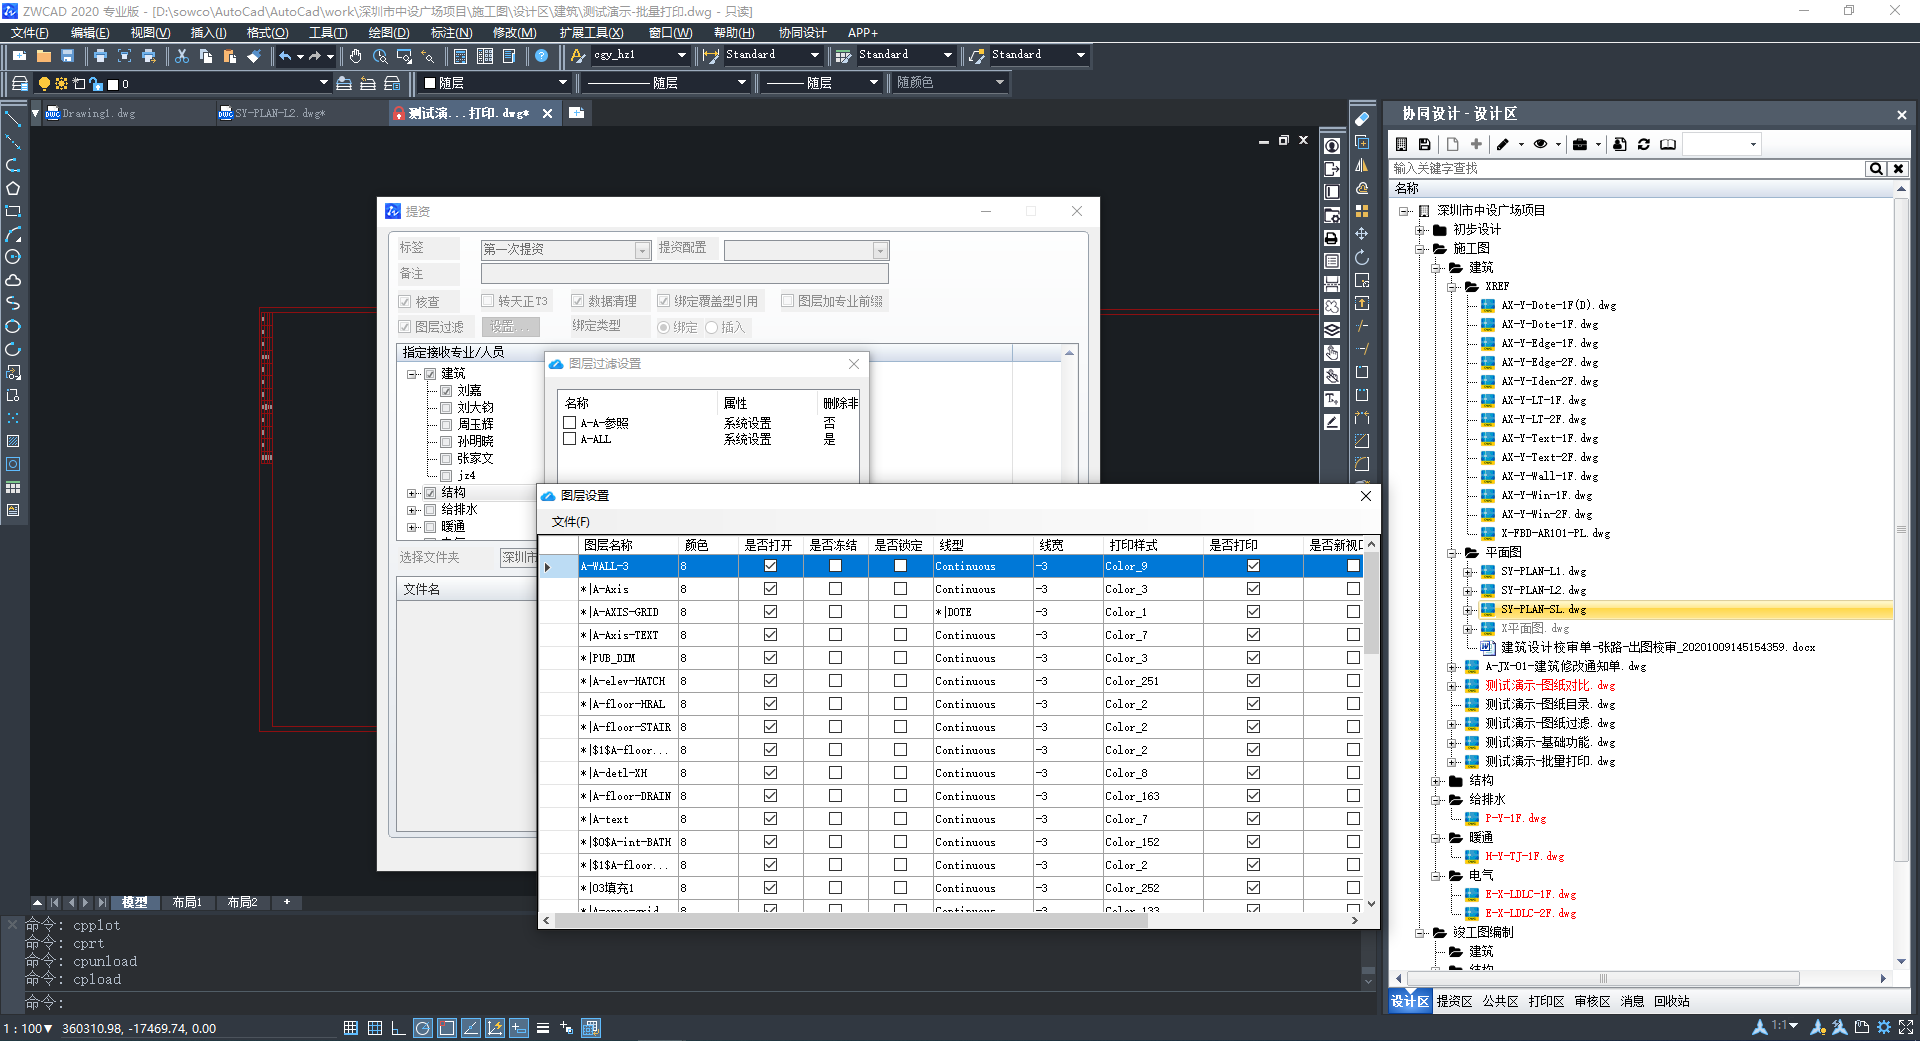Screen dimensions: 1920x1041
Task: Select the 插入 radio button
Action: point(712,327)
